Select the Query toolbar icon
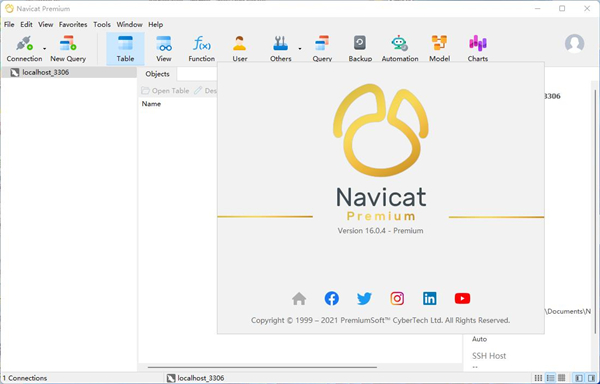Viewport: 600px width, 384px height. click(322, 44)
